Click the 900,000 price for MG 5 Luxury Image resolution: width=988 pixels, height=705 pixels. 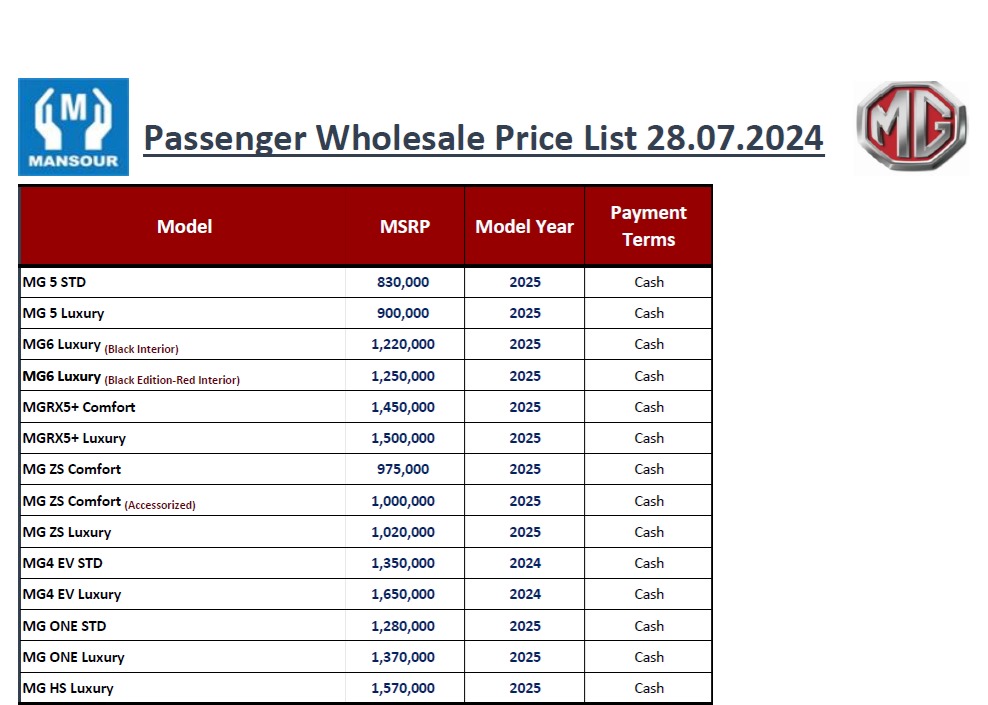point(403,313)
